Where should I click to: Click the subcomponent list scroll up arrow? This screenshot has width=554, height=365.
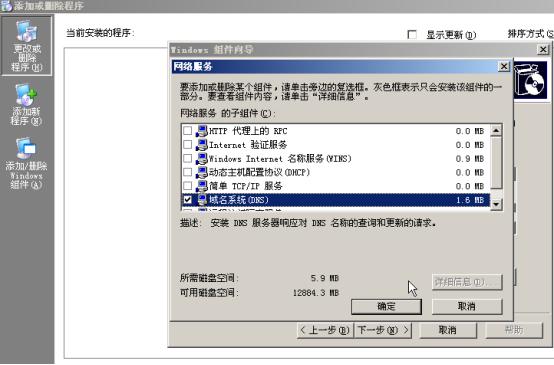(x=496, y=131)
